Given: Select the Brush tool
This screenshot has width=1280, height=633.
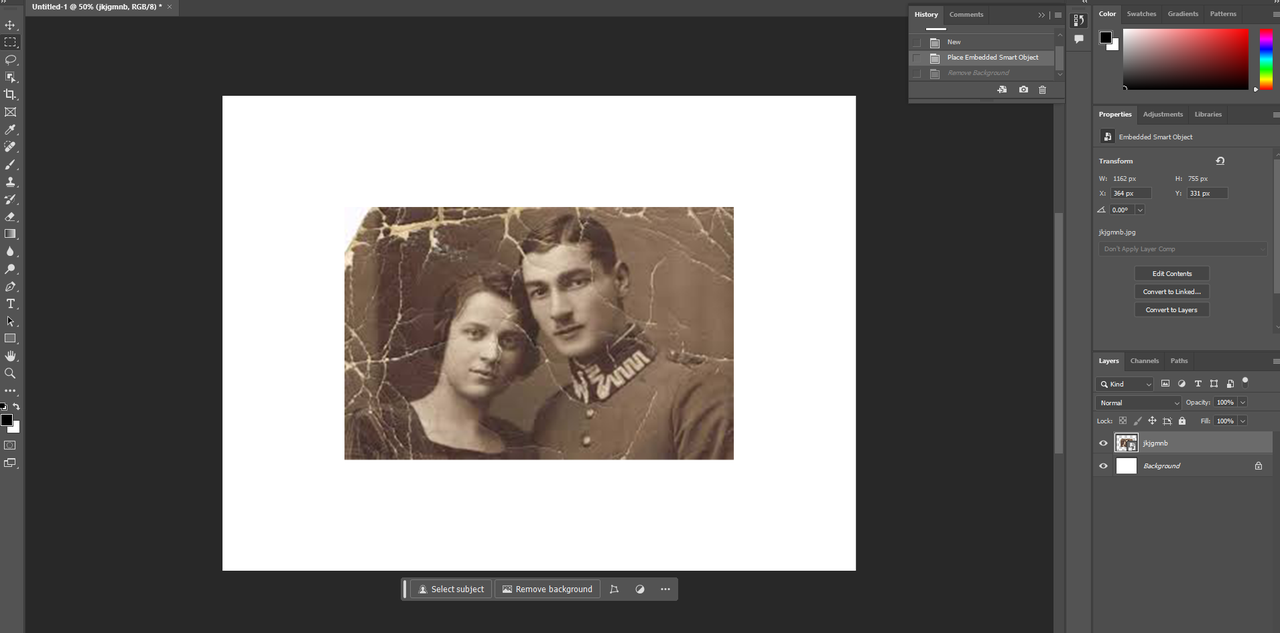Looking at the screenshot, I should [10, 164].
